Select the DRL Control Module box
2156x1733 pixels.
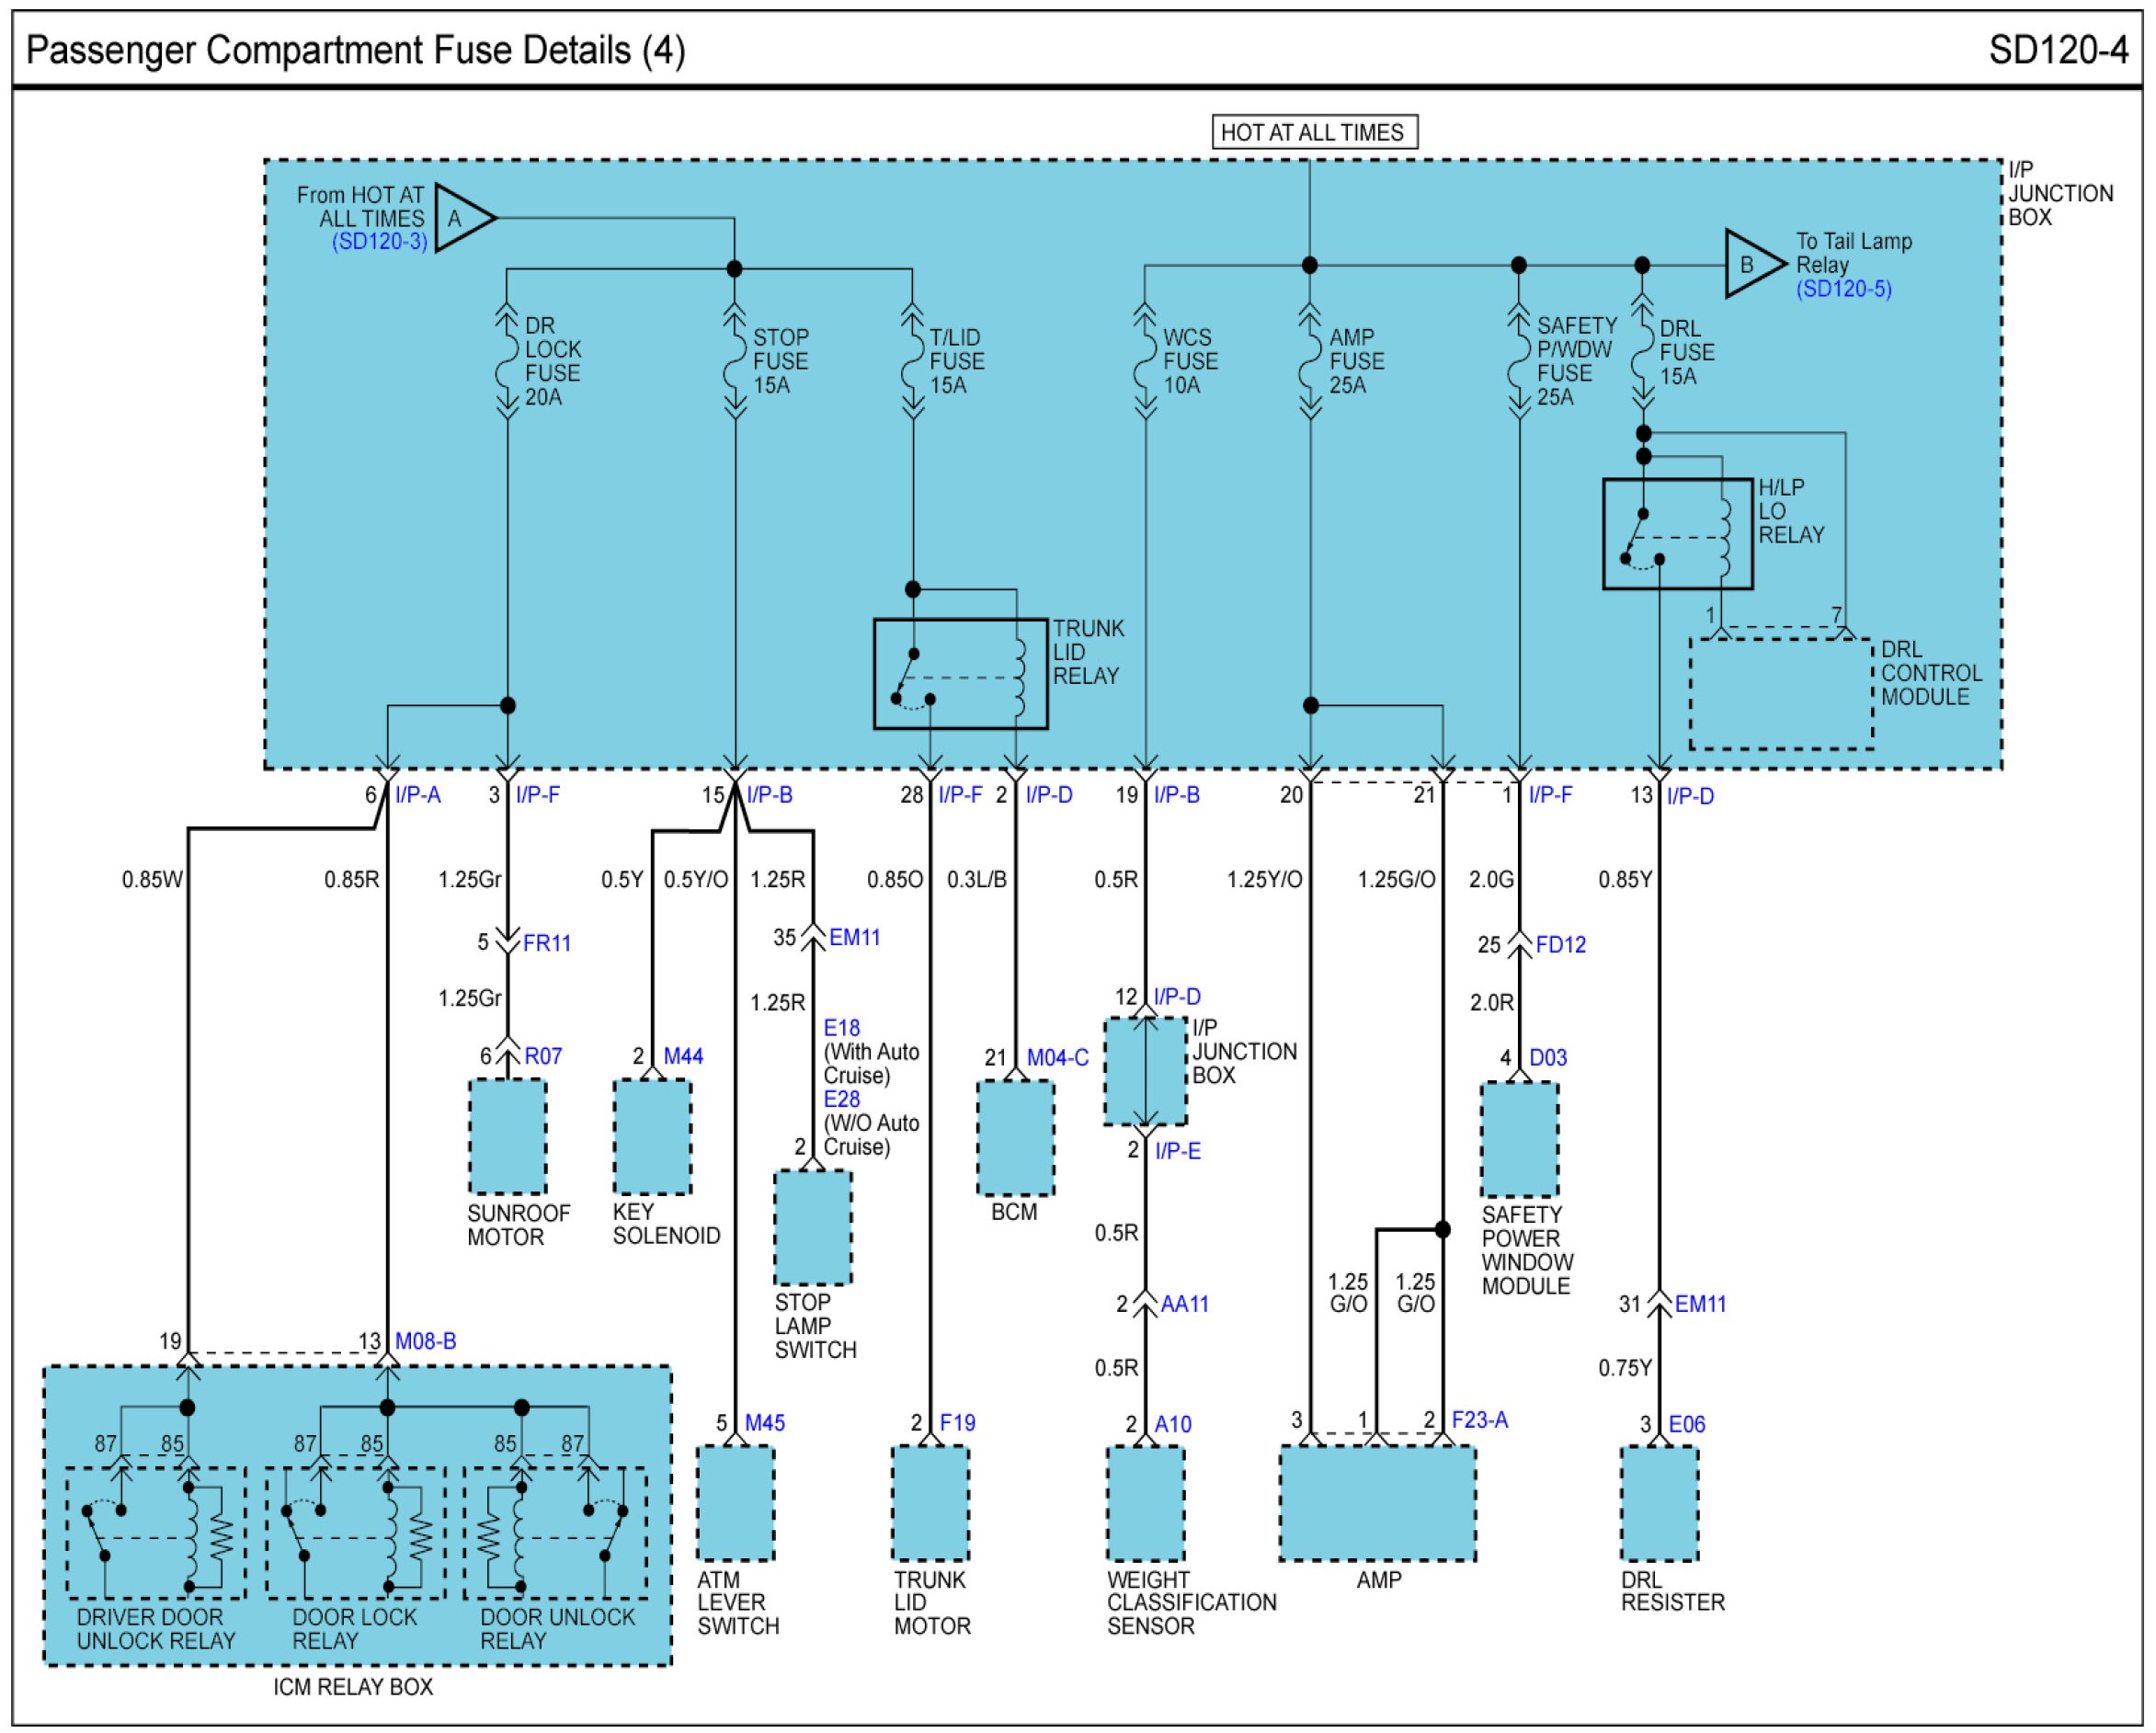pyautogui.click(x=1781, y=694)
